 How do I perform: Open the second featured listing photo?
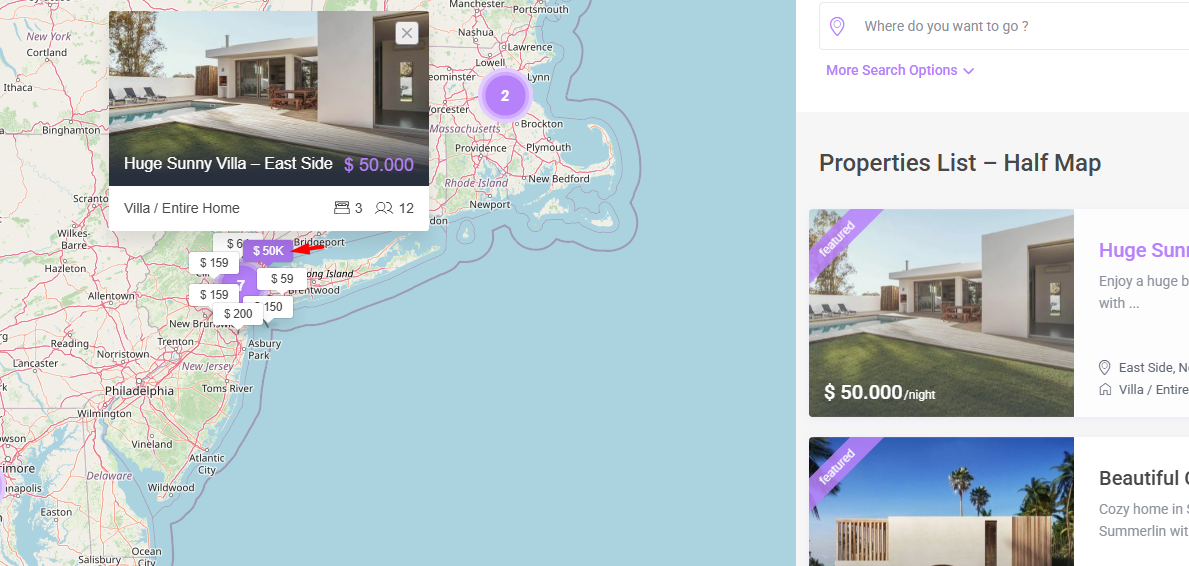pyautogui.click(x=941, y=502)
